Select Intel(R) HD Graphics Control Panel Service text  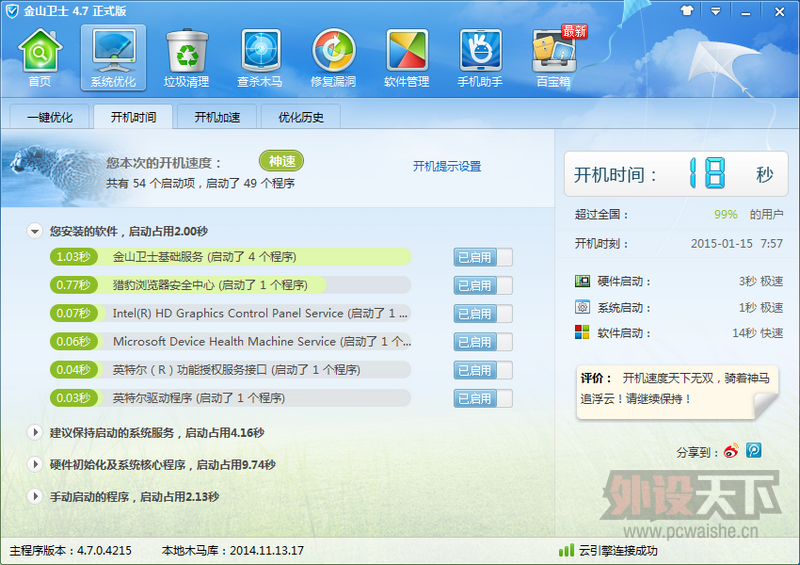[x=260, y=313]
